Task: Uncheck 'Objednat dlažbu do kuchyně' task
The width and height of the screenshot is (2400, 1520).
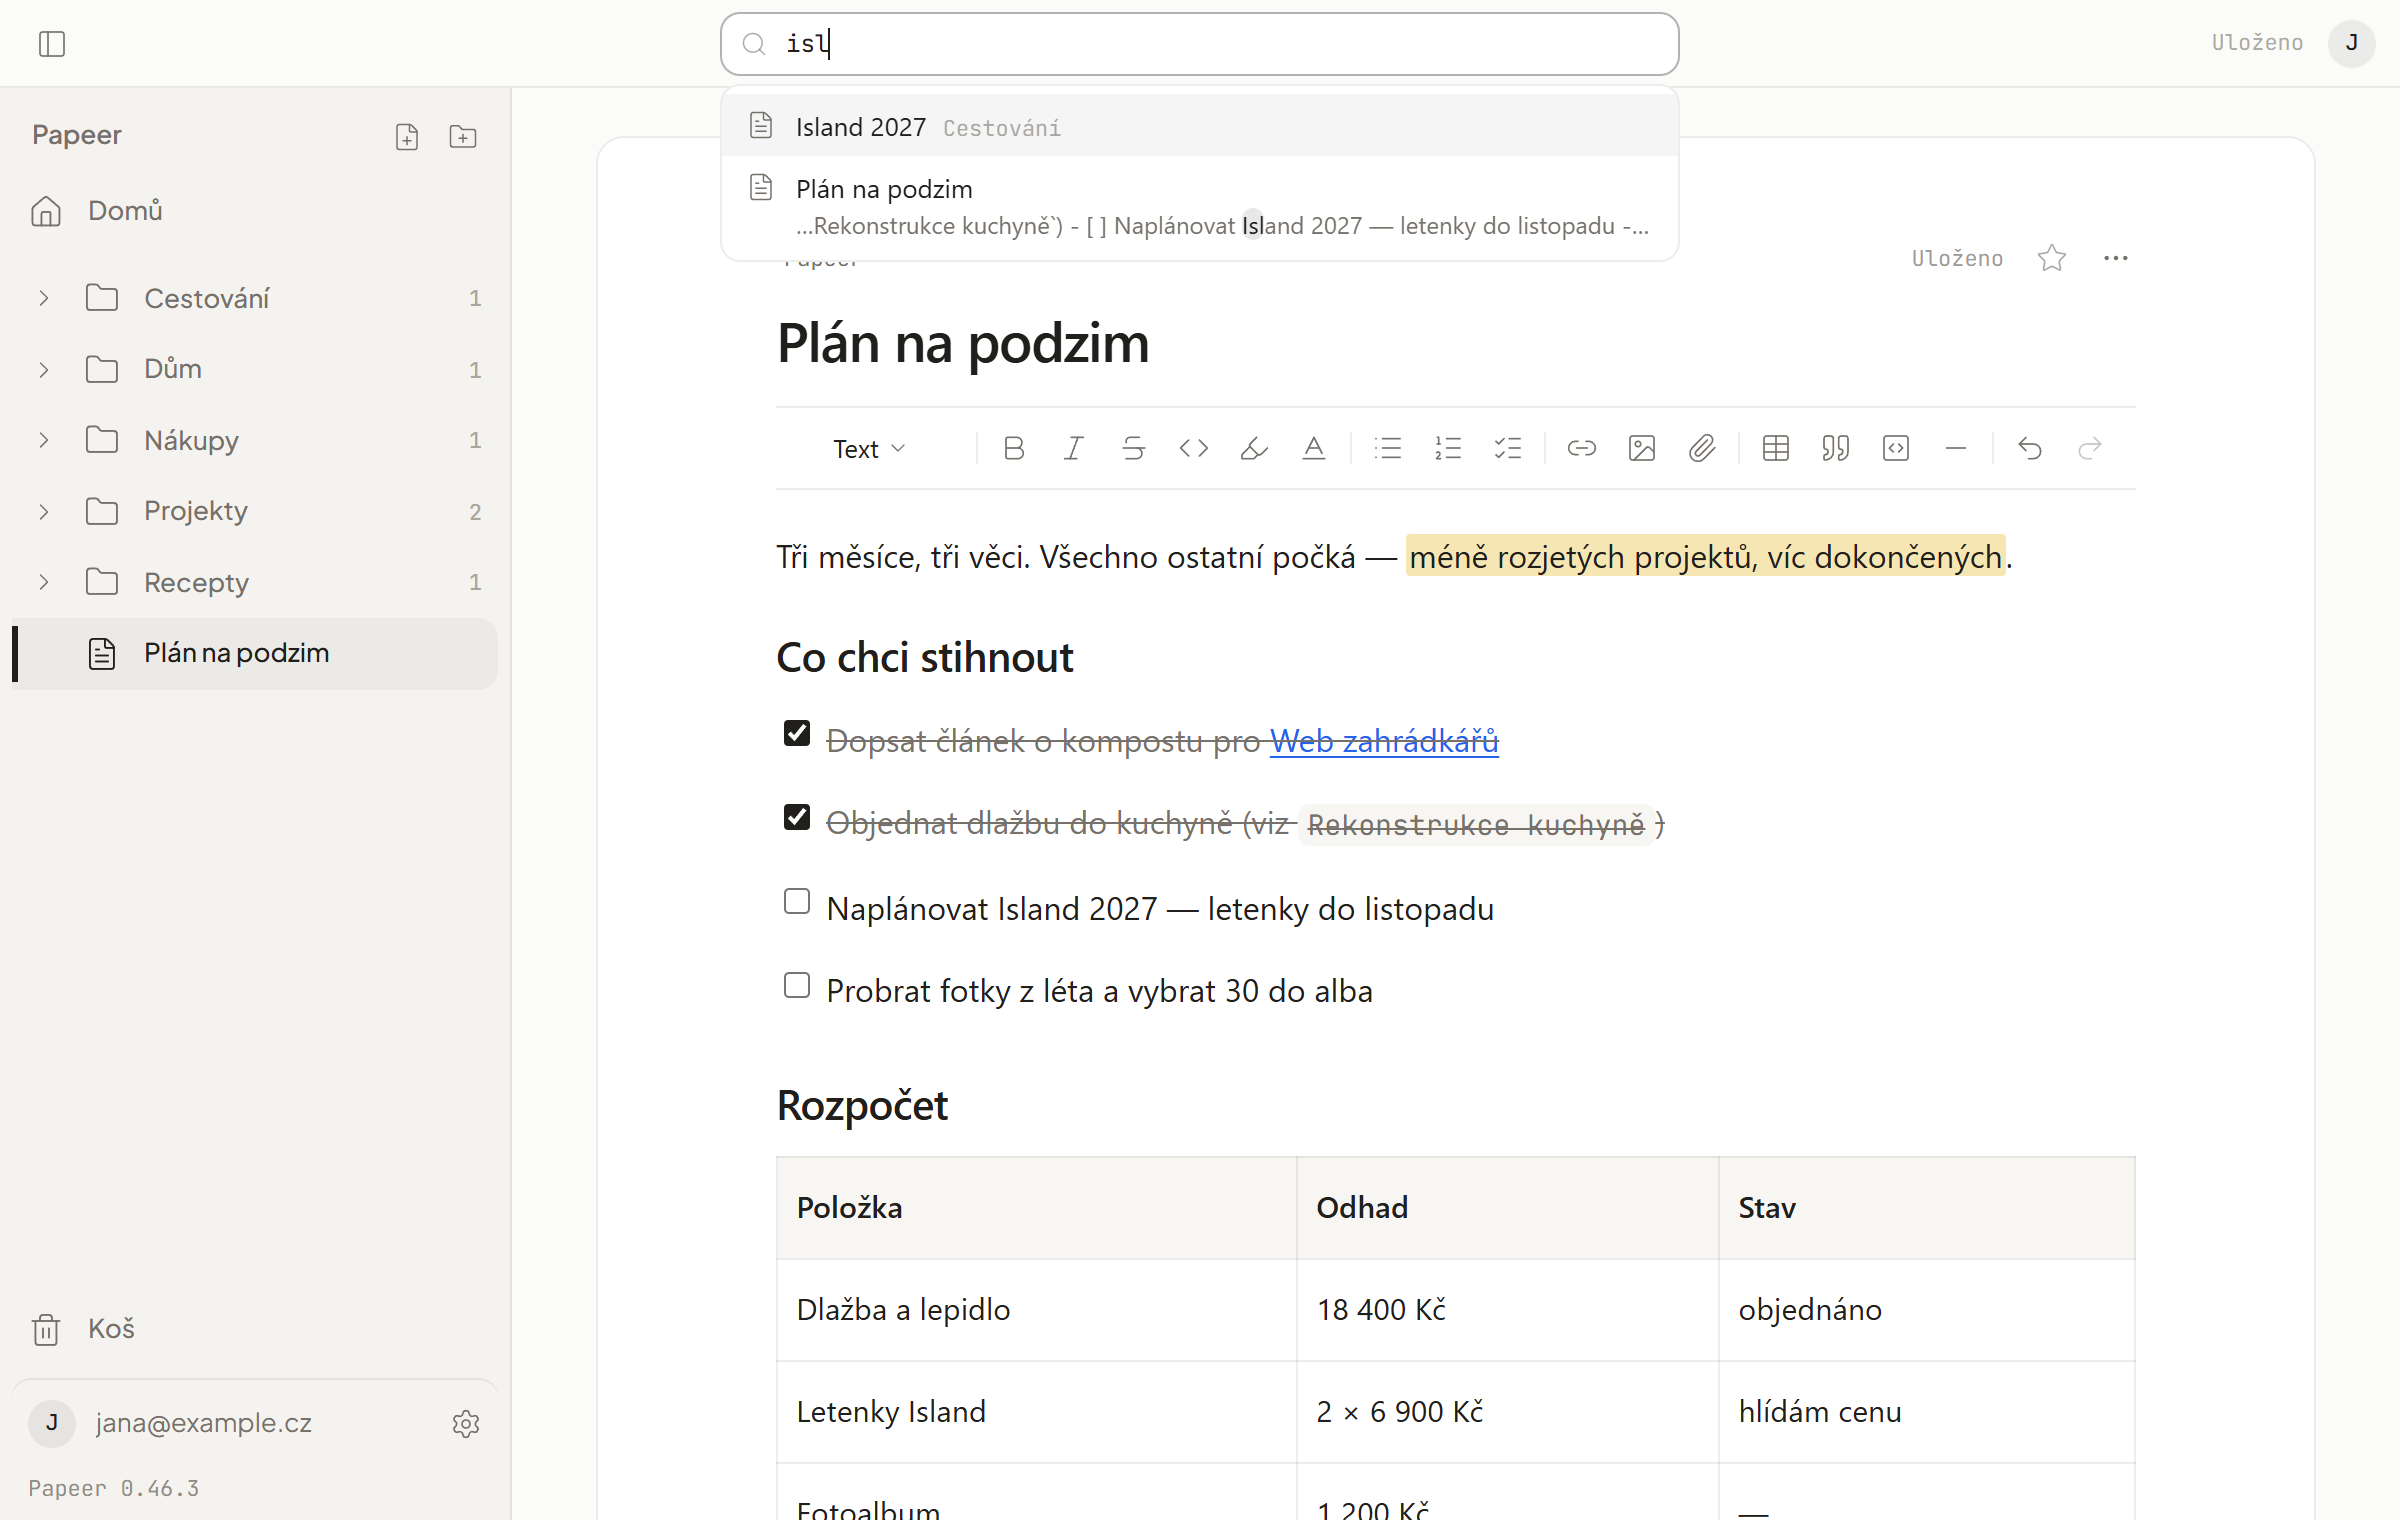Action: click(797, 818)
